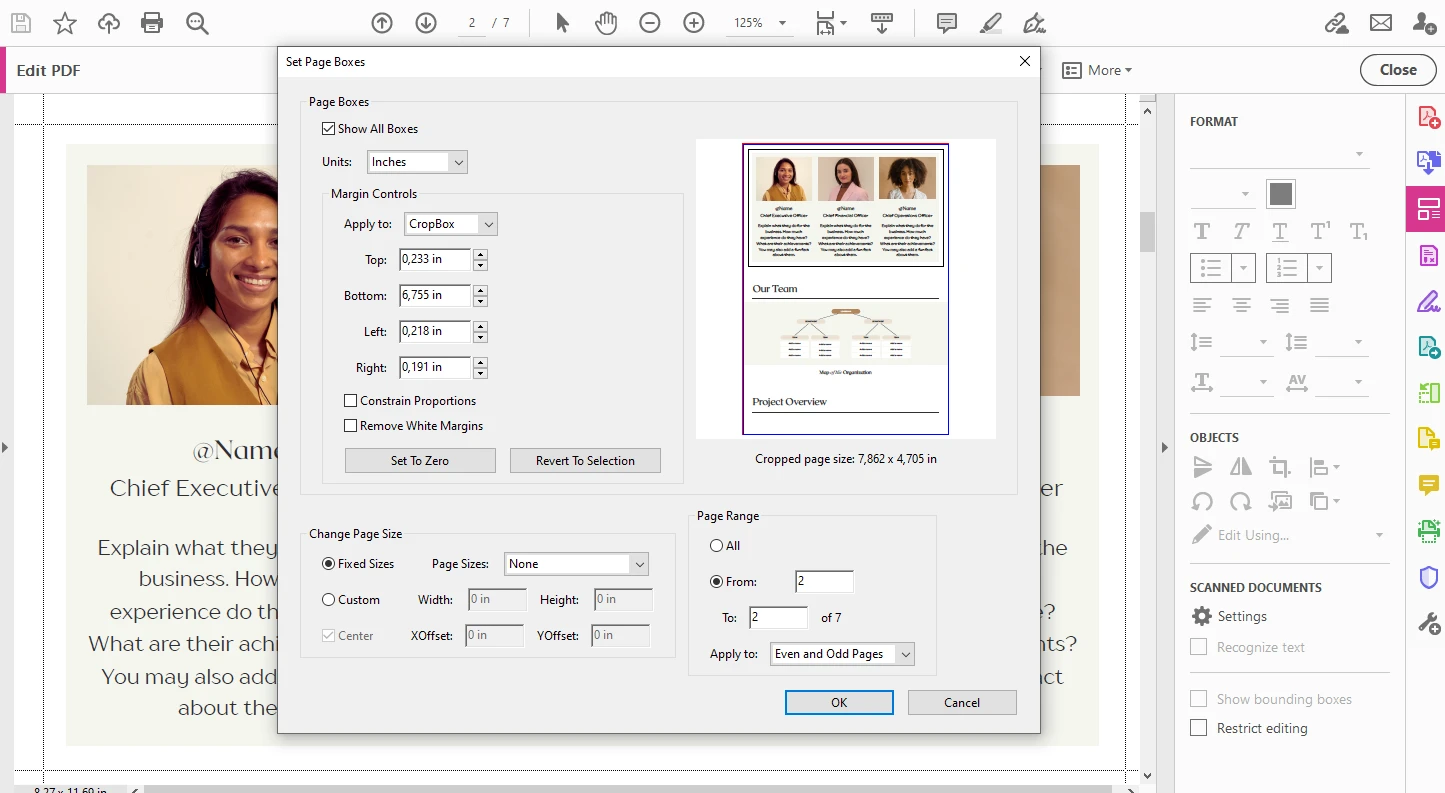The image size is (1445, 793).
Task: Click the To page number field
Action: pos(778,618)
